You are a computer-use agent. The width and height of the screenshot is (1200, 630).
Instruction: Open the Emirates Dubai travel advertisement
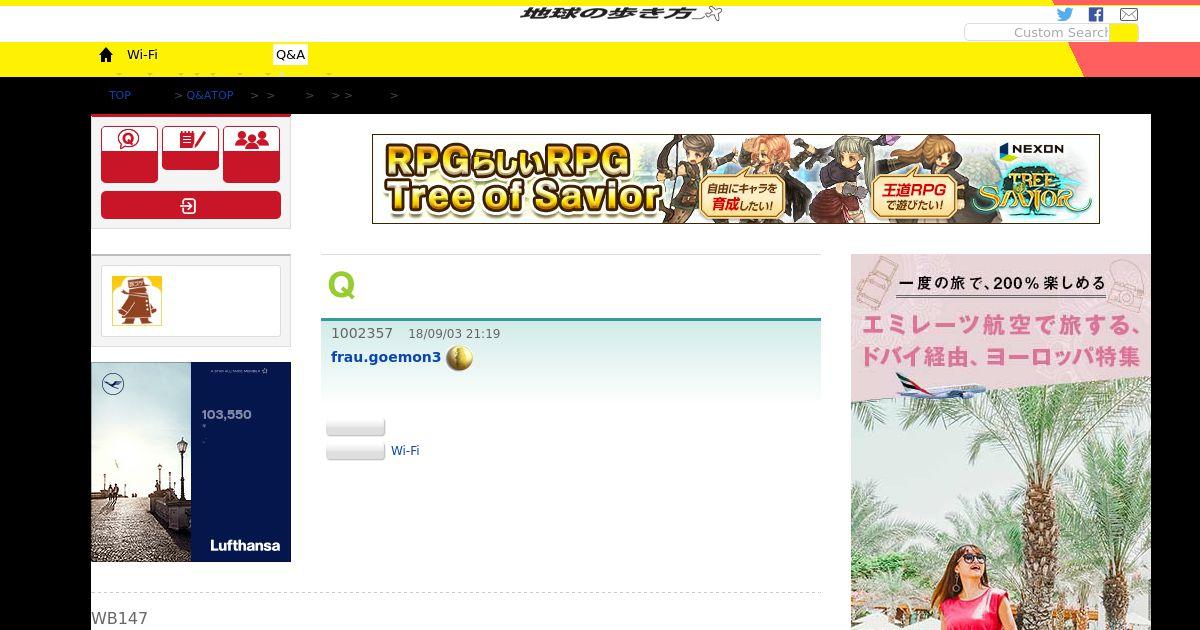pyautogui.click(x=1001, y=442)
